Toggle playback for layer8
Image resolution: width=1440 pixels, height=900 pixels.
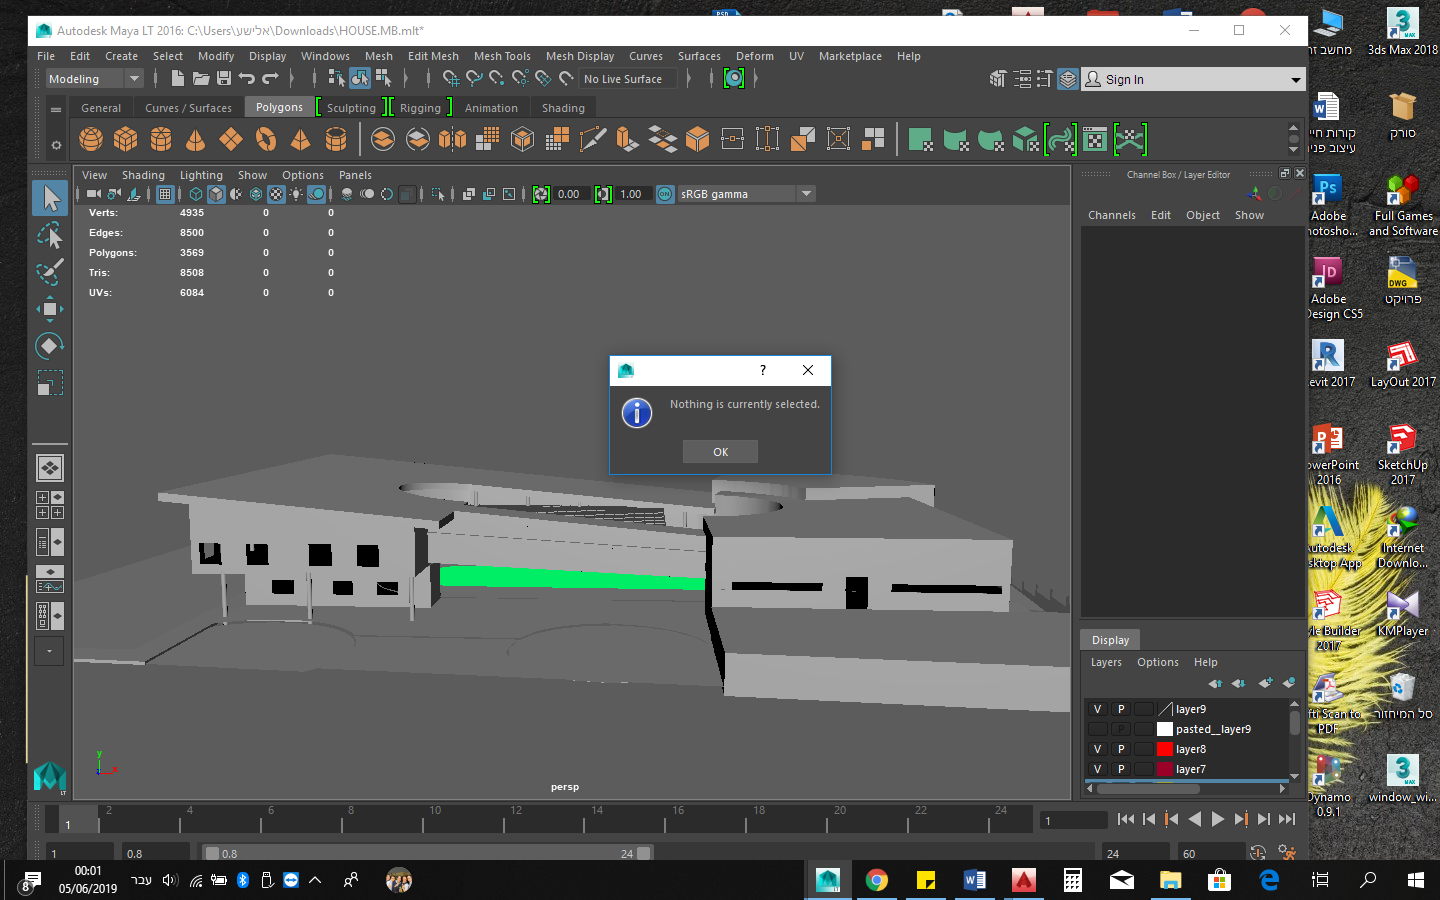coord(1120,748)
